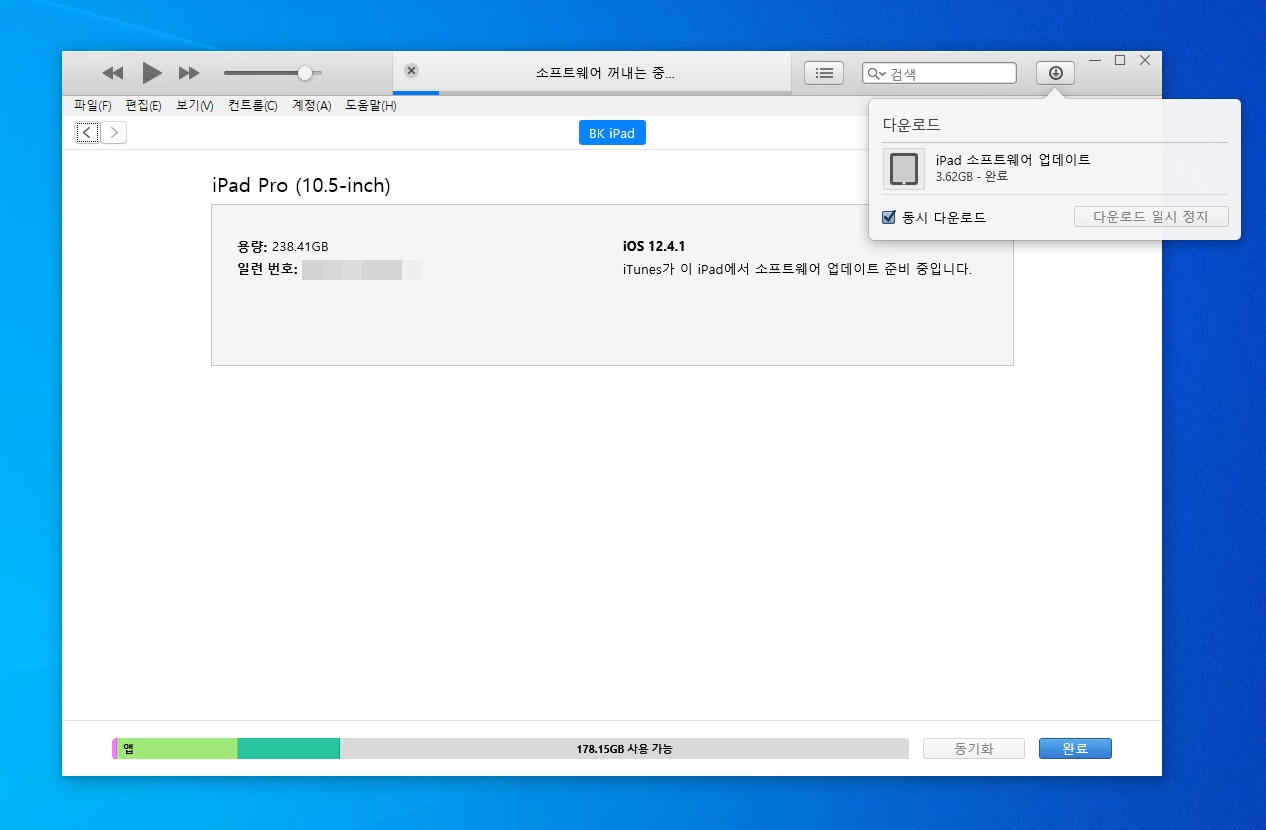Go back with the left arrow
The height and width of the screenshot is (830, 1266).
click(88, 132)
